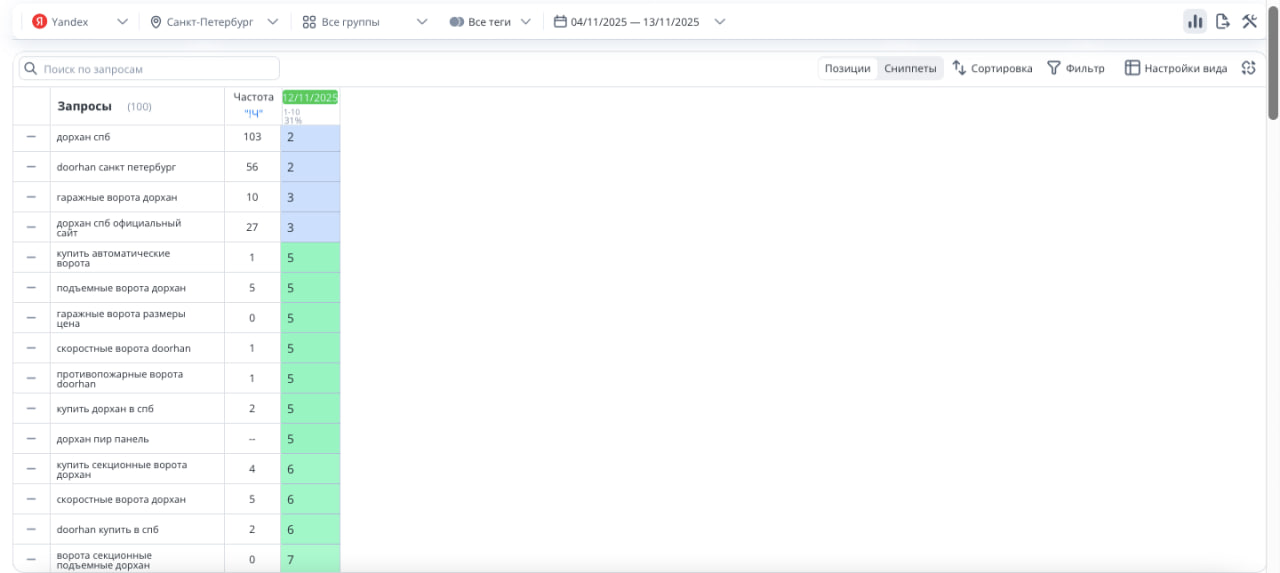
Task: Open the tools wrench-and-hammer icon
Action: coord(1249,22)
